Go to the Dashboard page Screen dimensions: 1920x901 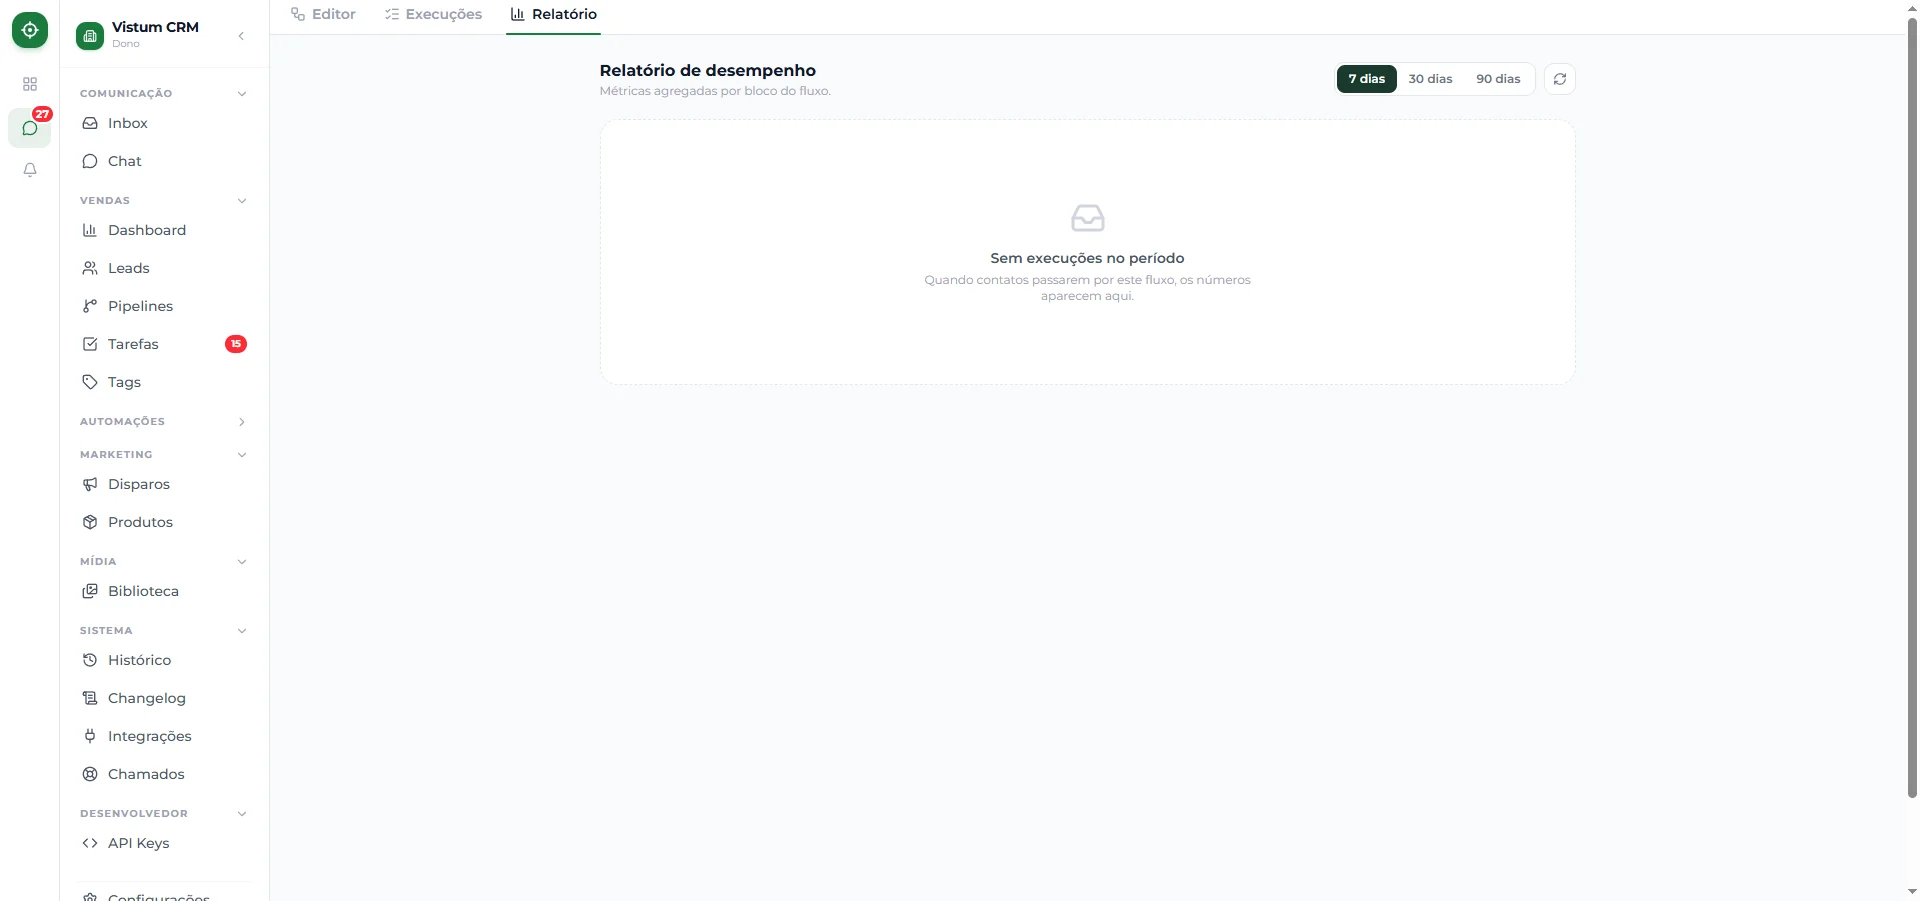tap(164, 230)
